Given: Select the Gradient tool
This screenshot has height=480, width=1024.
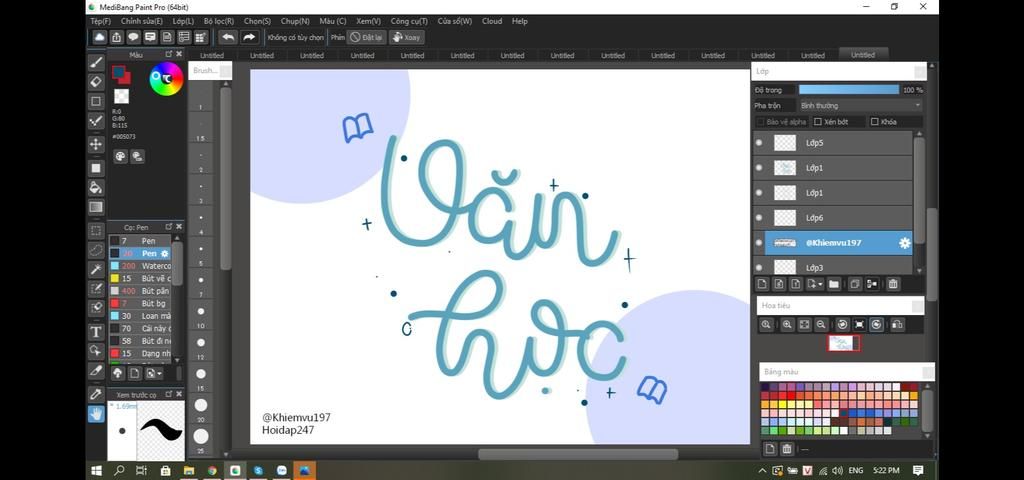Looking at the screenshot, I should tap(96, 208).
